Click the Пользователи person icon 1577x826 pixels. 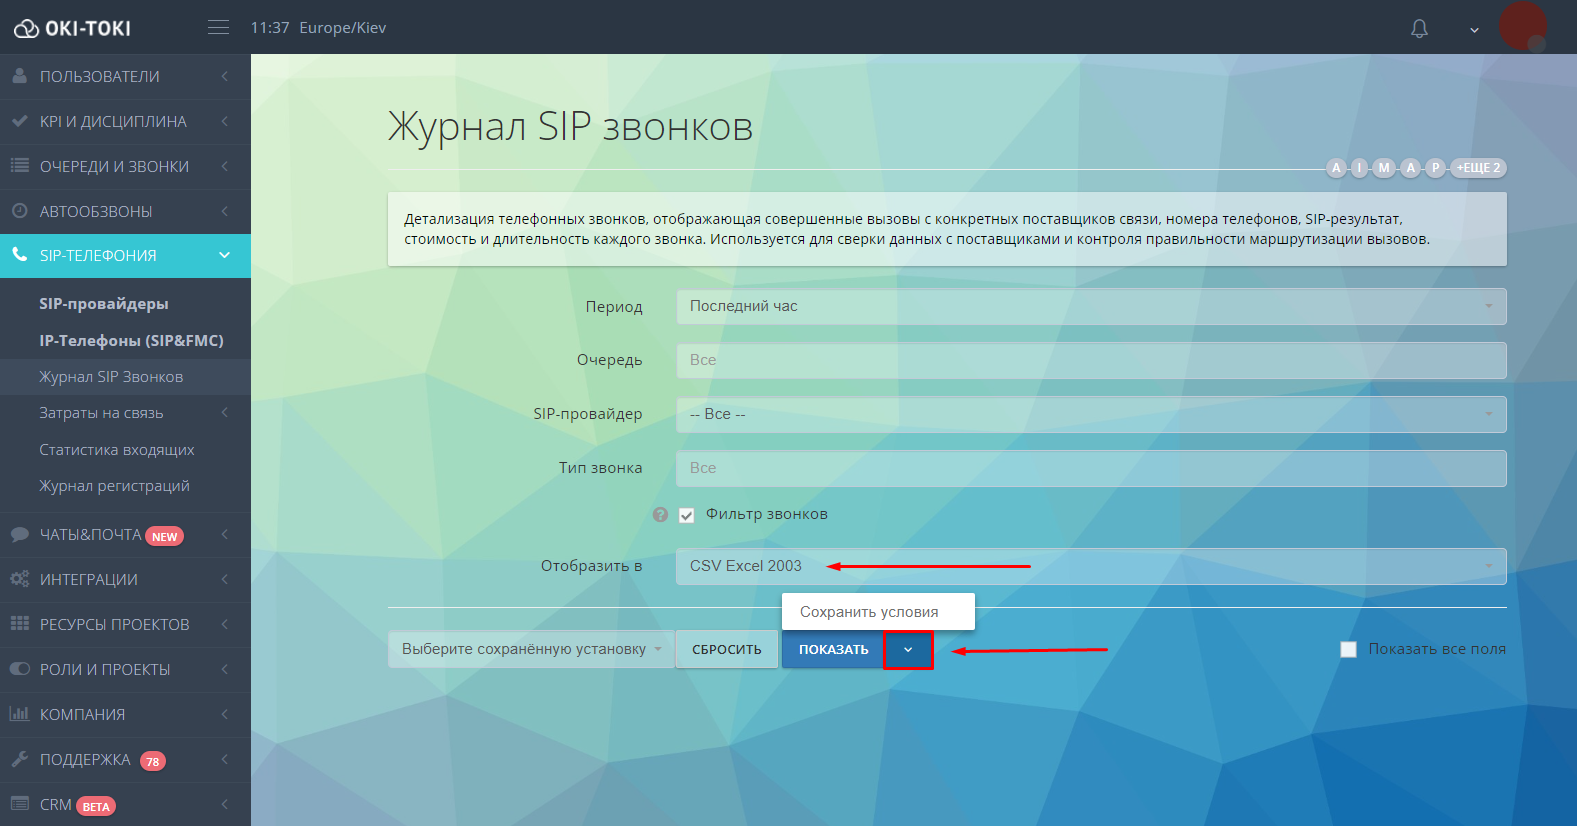click(19, 76)
